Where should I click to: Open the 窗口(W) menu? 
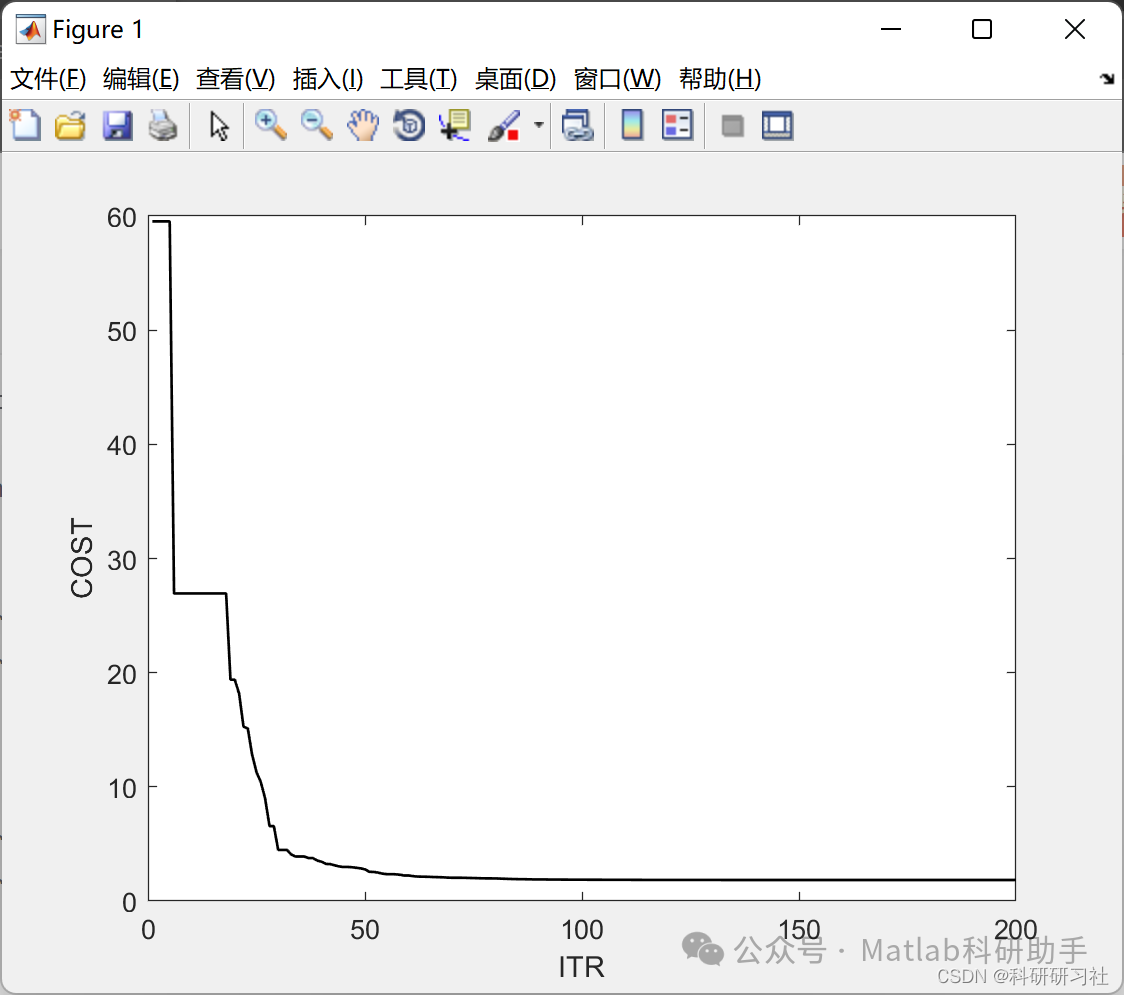pos(617,79)
